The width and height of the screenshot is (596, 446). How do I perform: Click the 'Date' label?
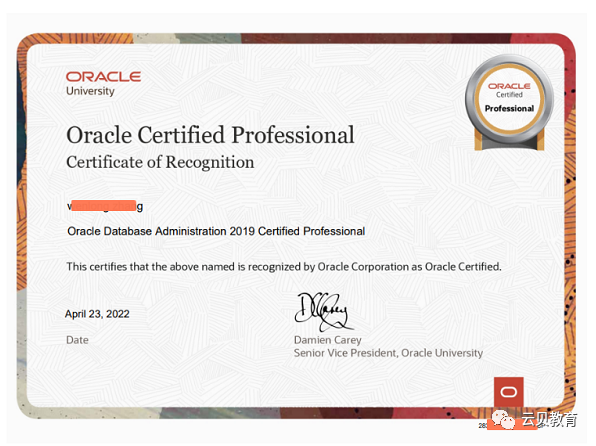77,340
